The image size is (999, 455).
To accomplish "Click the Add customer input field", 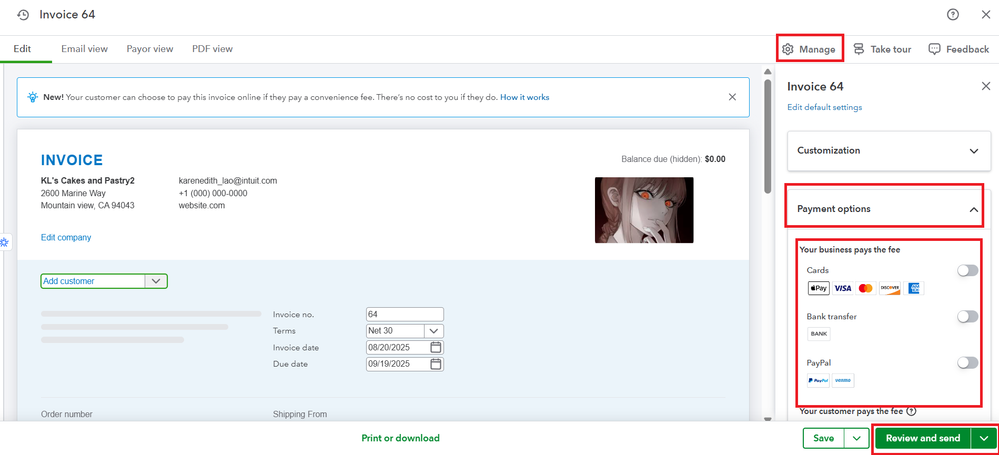I will point(93,280).
